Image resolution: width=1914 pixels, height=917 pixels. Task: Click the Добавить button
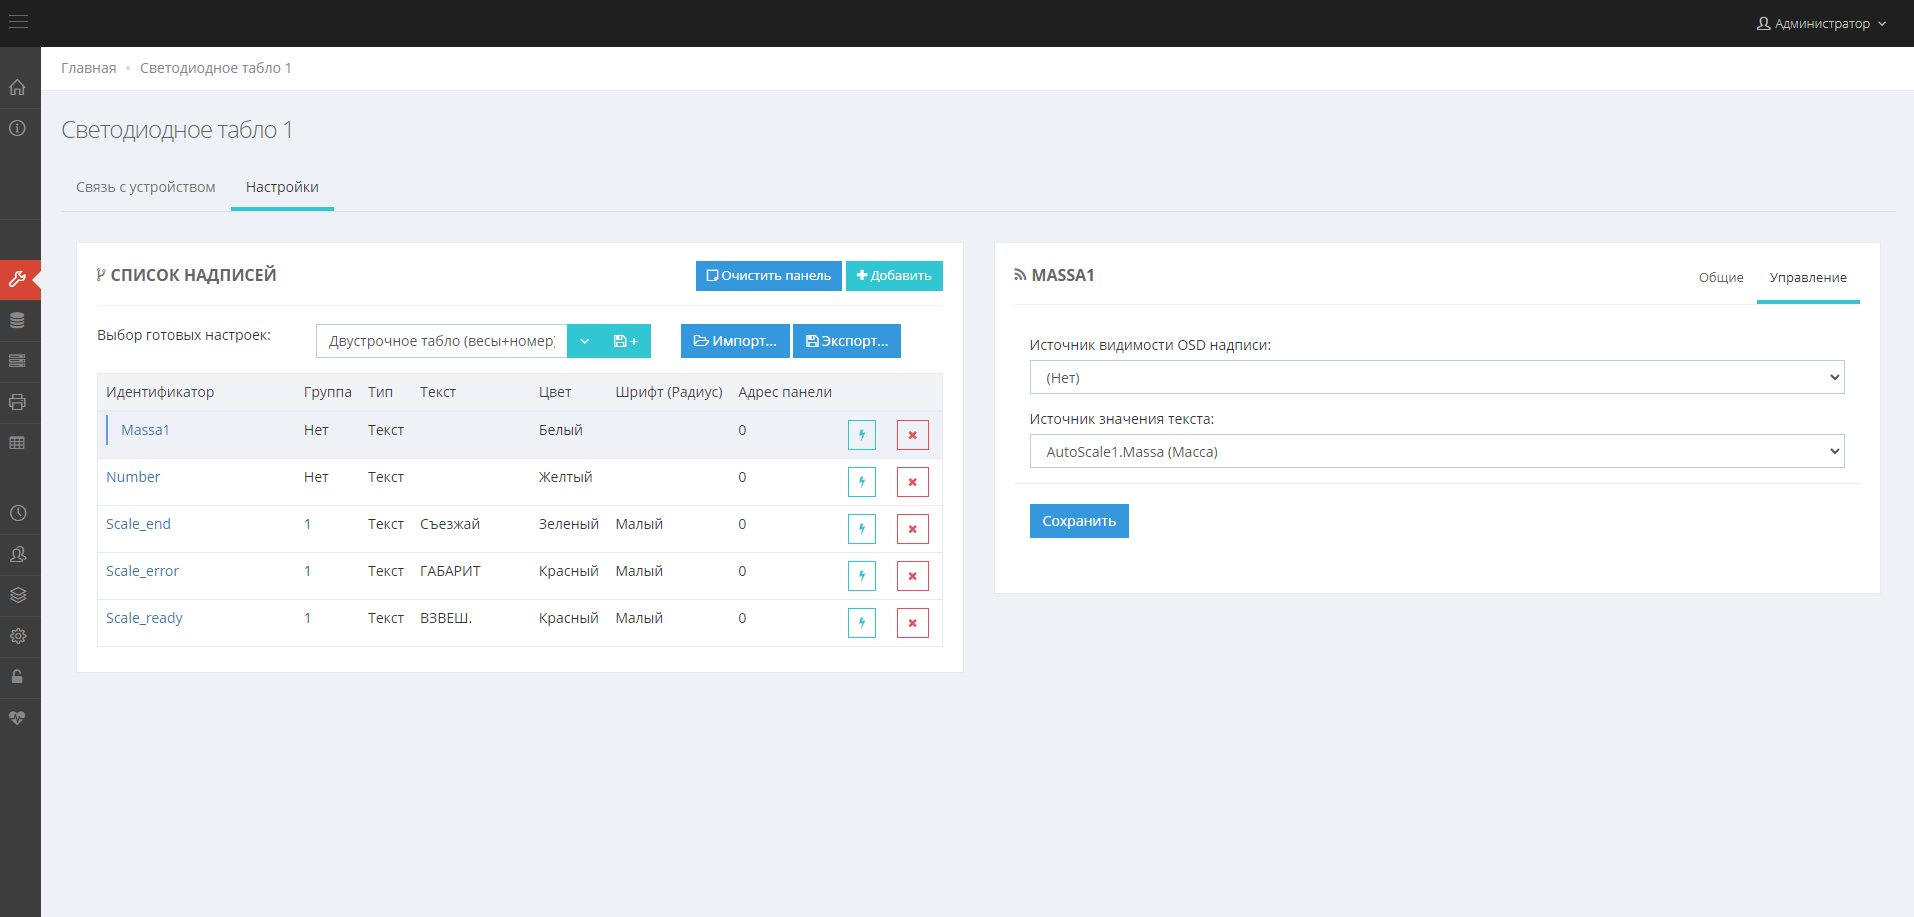[x=894, y=276]
